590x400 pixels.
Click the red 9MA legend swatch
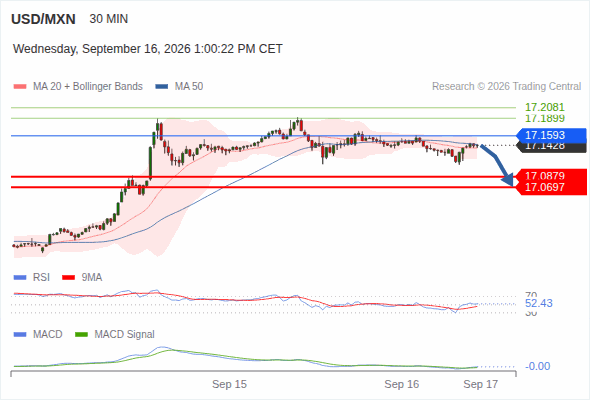click(x=68, y=278)
